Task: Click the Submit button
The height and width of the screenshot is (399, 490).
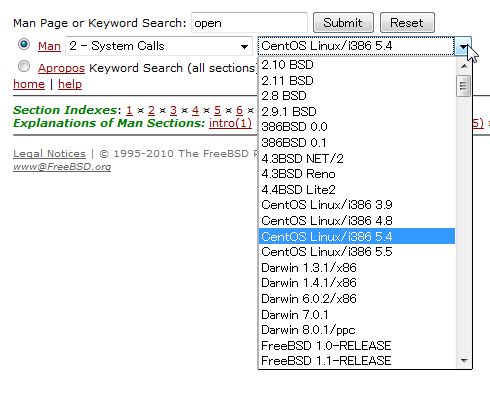Action: pos(343,23)
